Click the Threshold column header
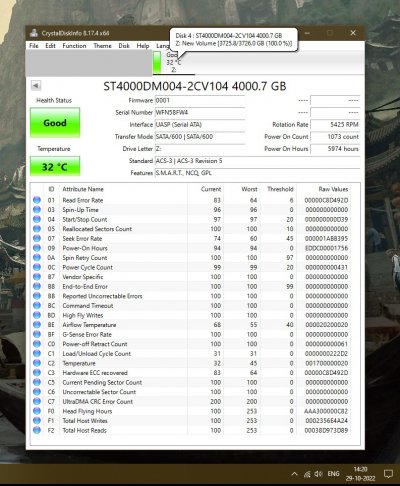 tap(280, 189)
